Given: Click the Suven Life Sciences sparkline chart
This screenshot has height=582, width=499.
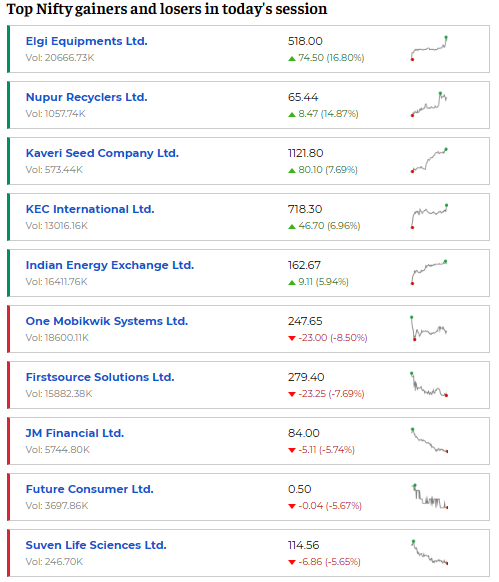Looking at the screenshot, I should point(430,553).
